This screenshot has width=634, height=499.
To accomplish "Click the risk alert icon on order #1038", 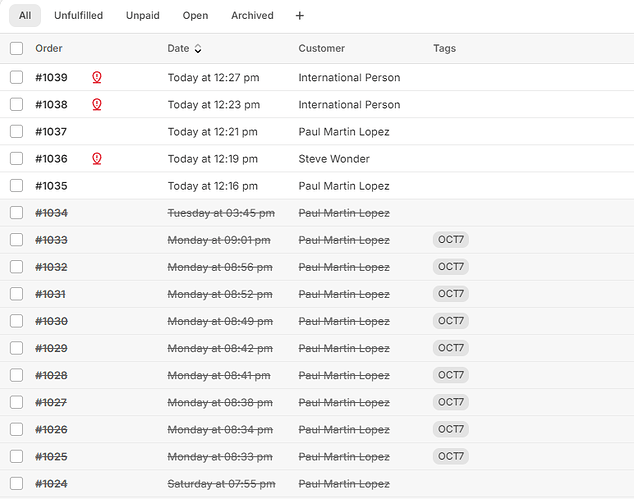I will 97,104.
